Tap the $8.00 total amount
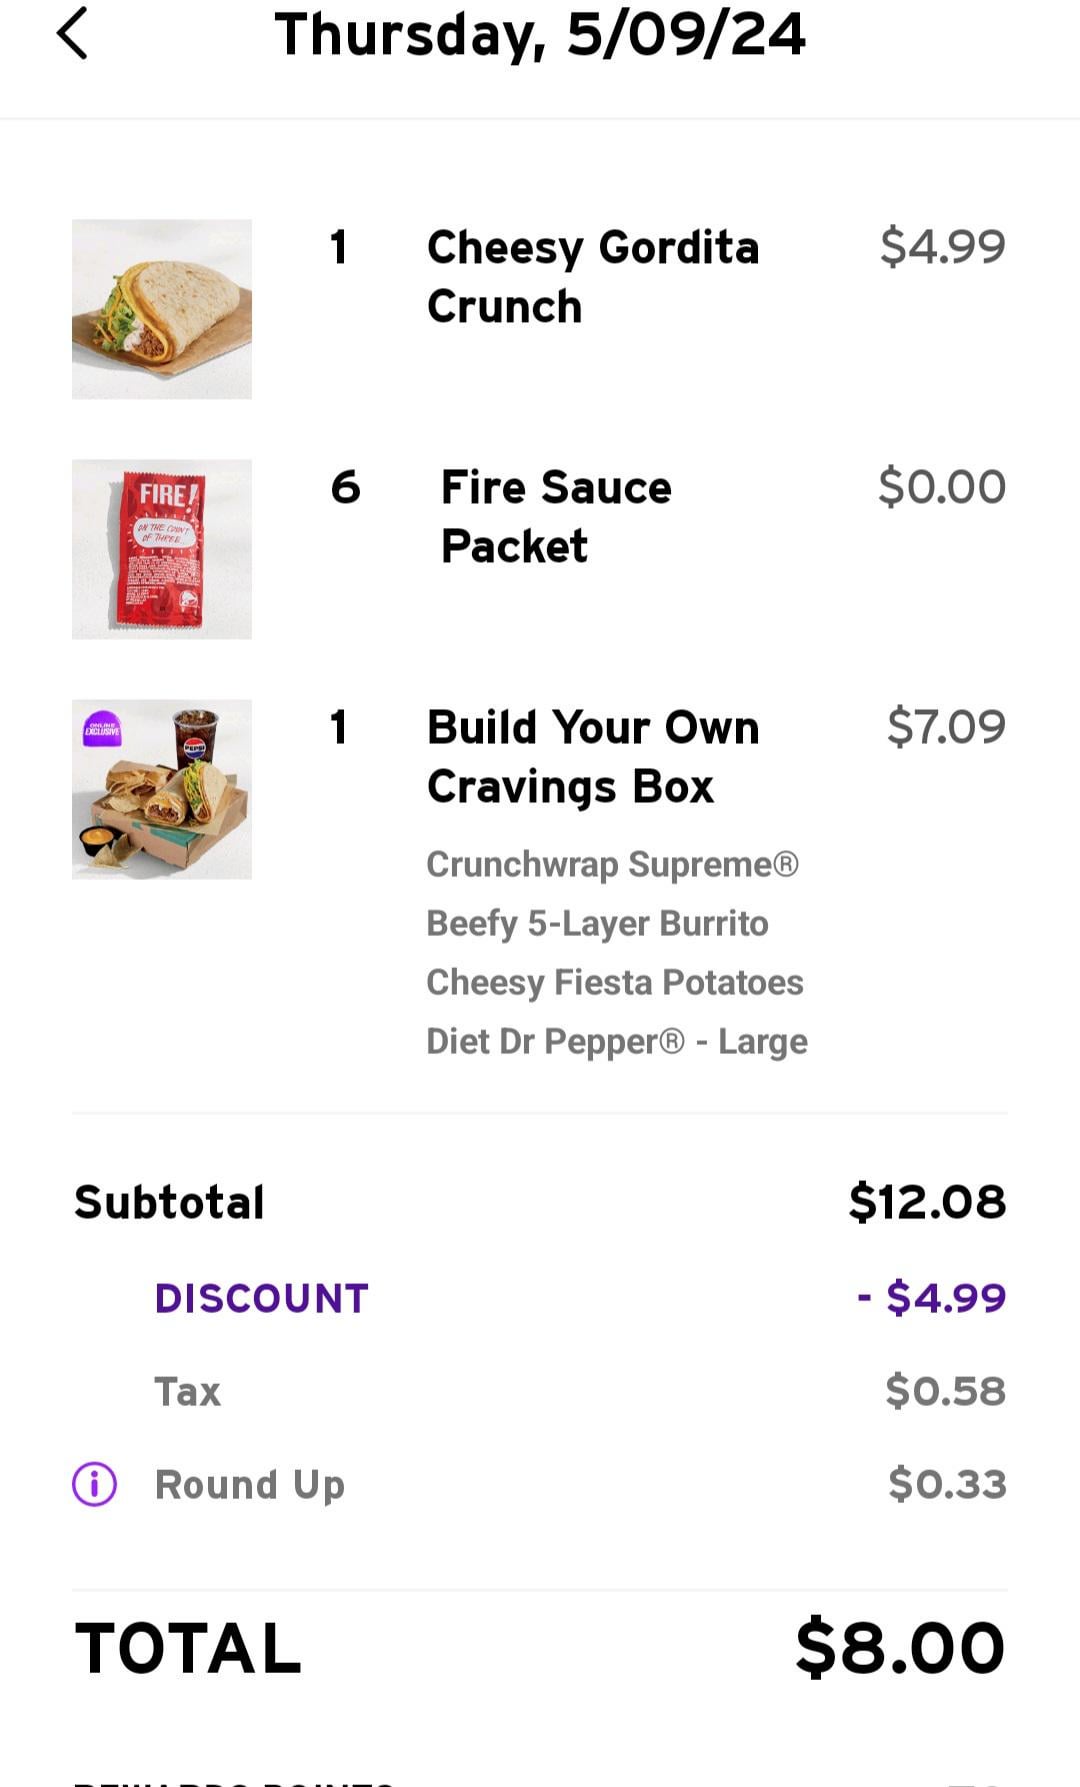 (900, 1648)
